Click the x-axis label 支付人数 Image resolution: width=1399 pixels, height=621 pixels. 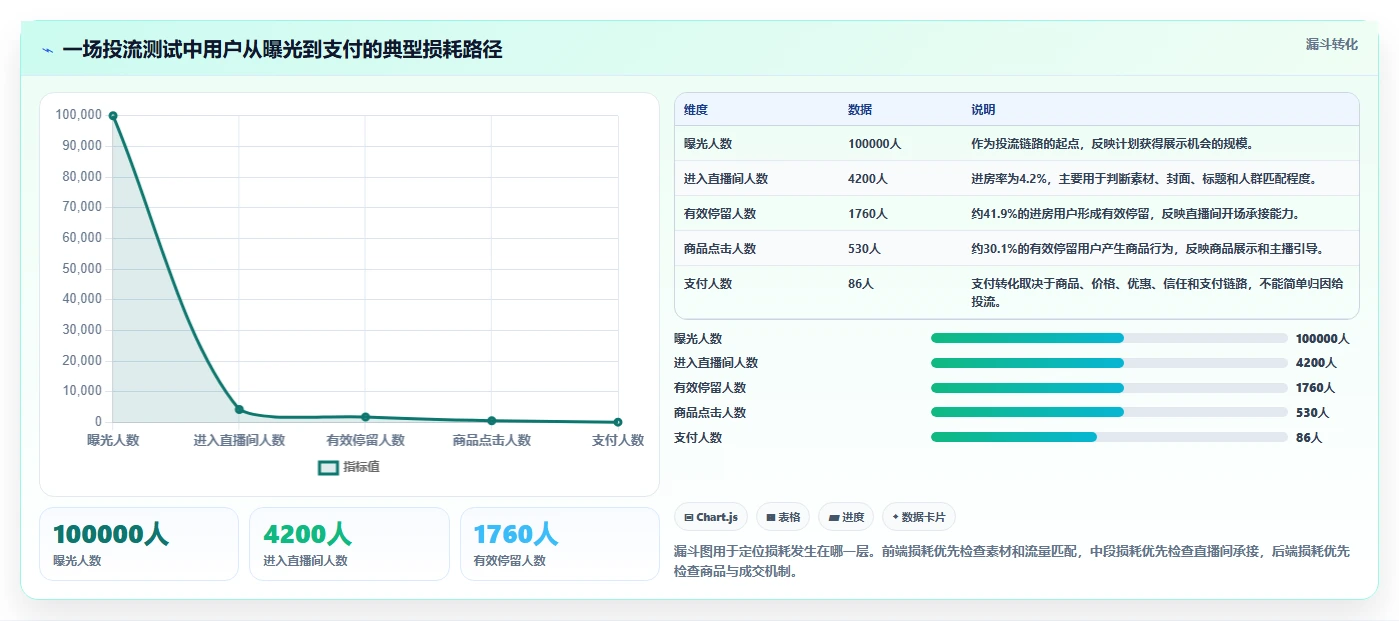tap(617, 440)
